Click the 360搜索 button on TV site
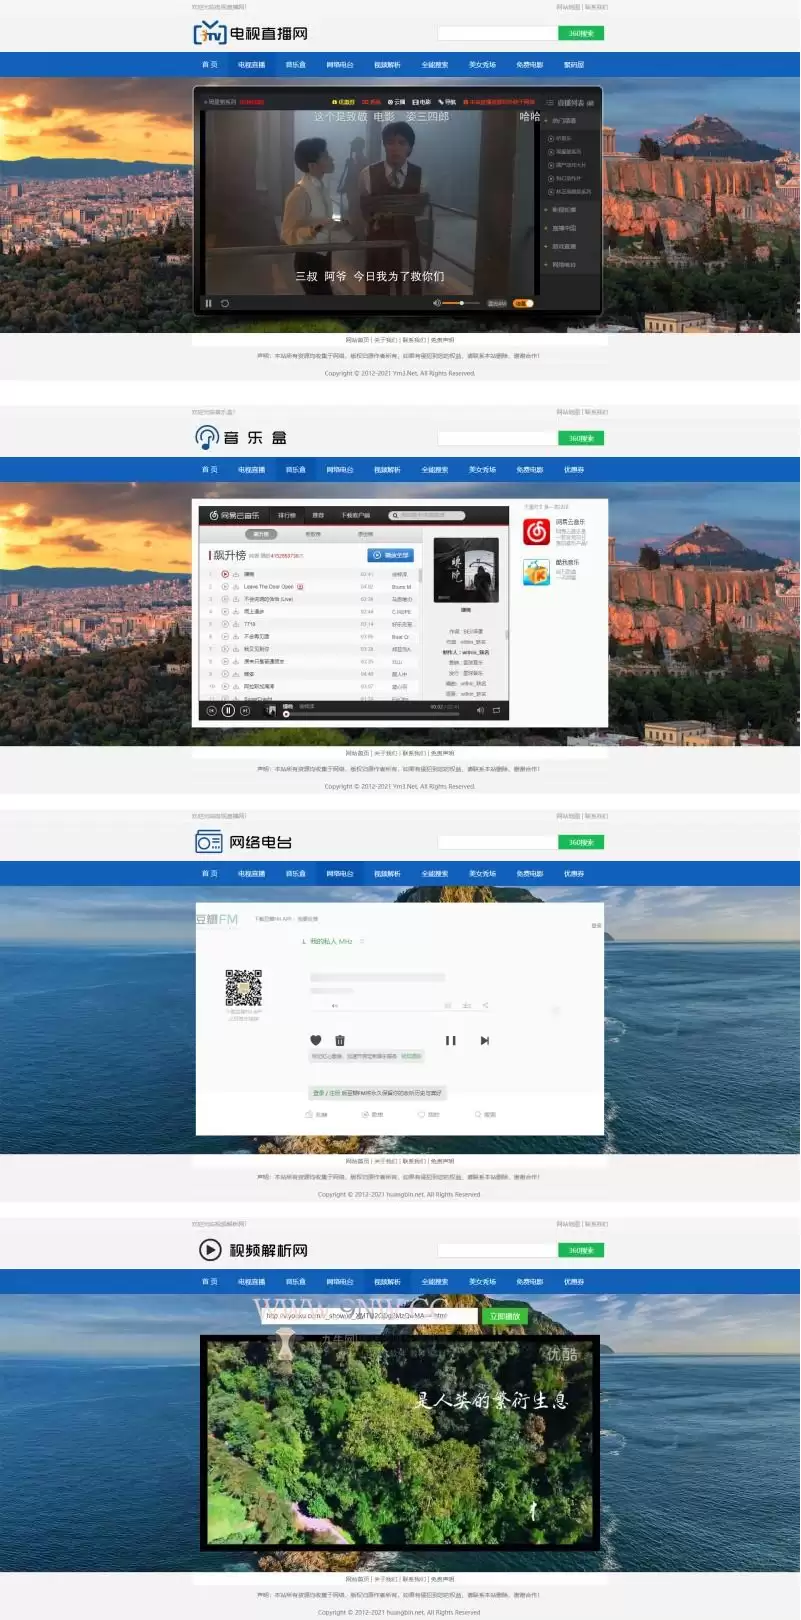The height and width of the screenshot is (1620, 801). 581,33
